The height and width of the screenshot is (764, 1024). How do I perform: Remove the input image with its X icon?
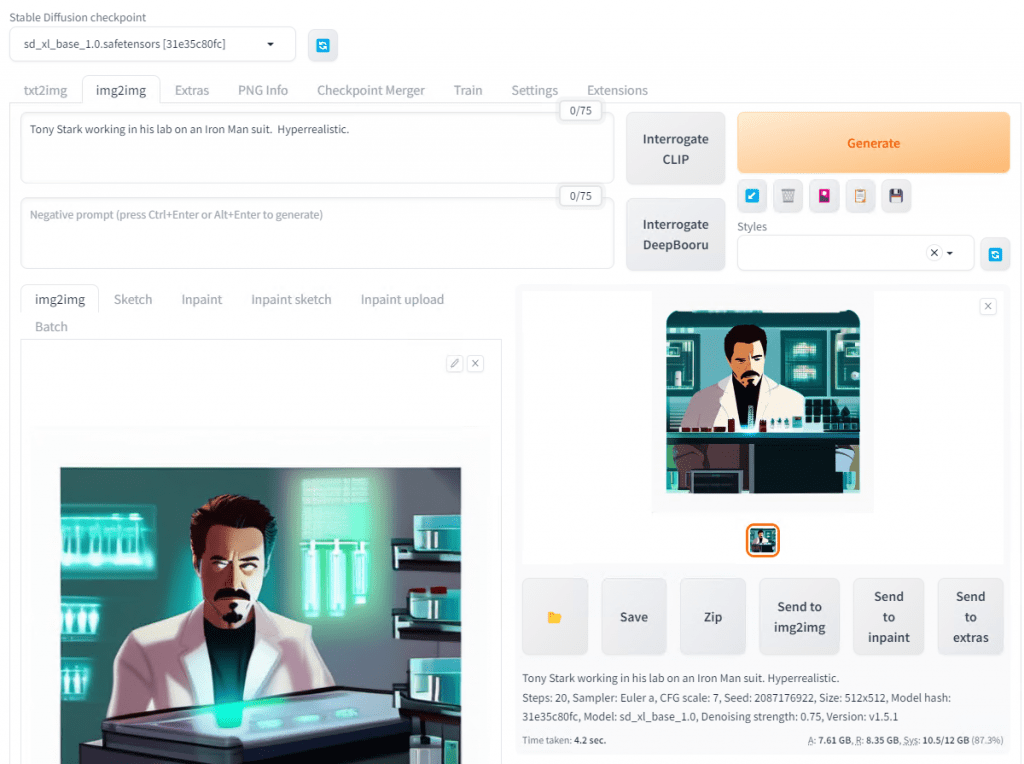475,363
